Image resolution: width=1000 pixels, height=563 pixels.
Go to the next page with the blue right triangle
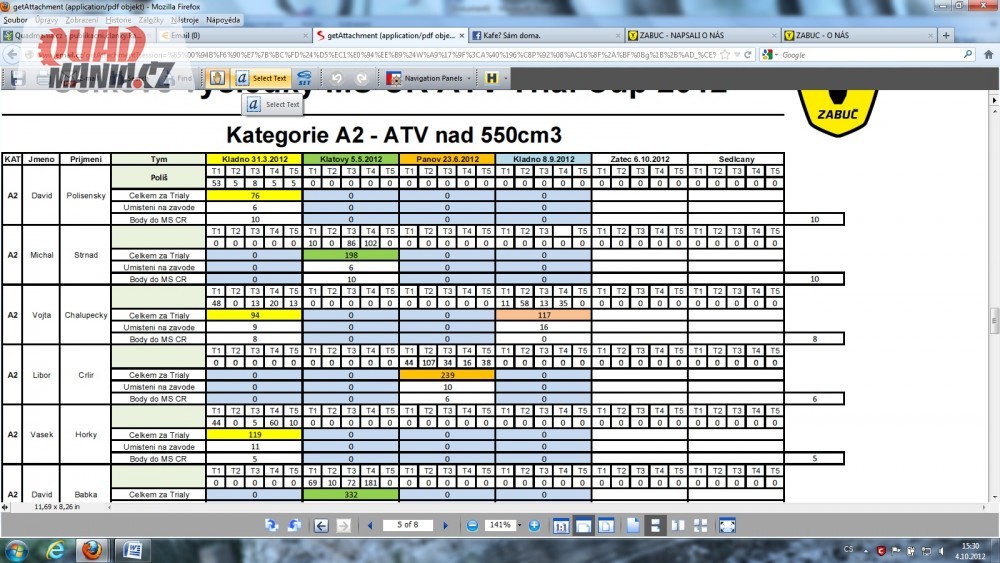coord(445,525)
